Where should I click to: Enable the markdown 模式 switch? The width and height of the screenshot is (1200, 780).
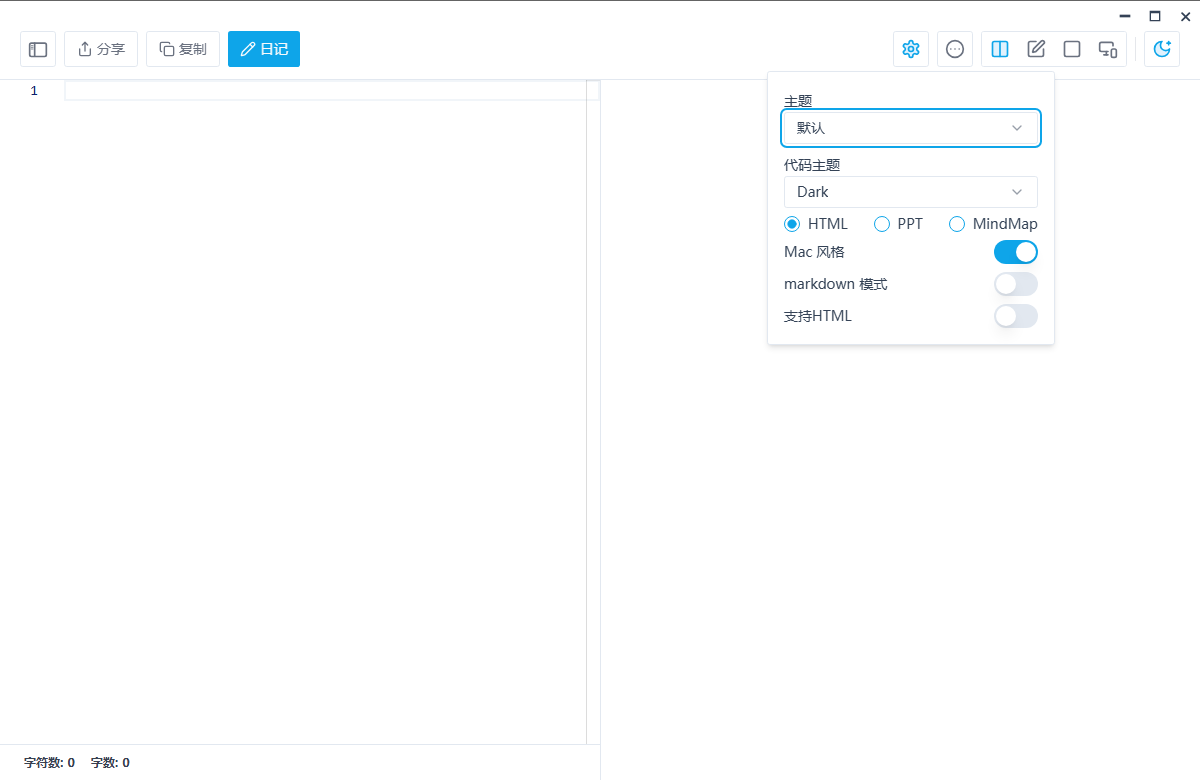point(1015,284)
